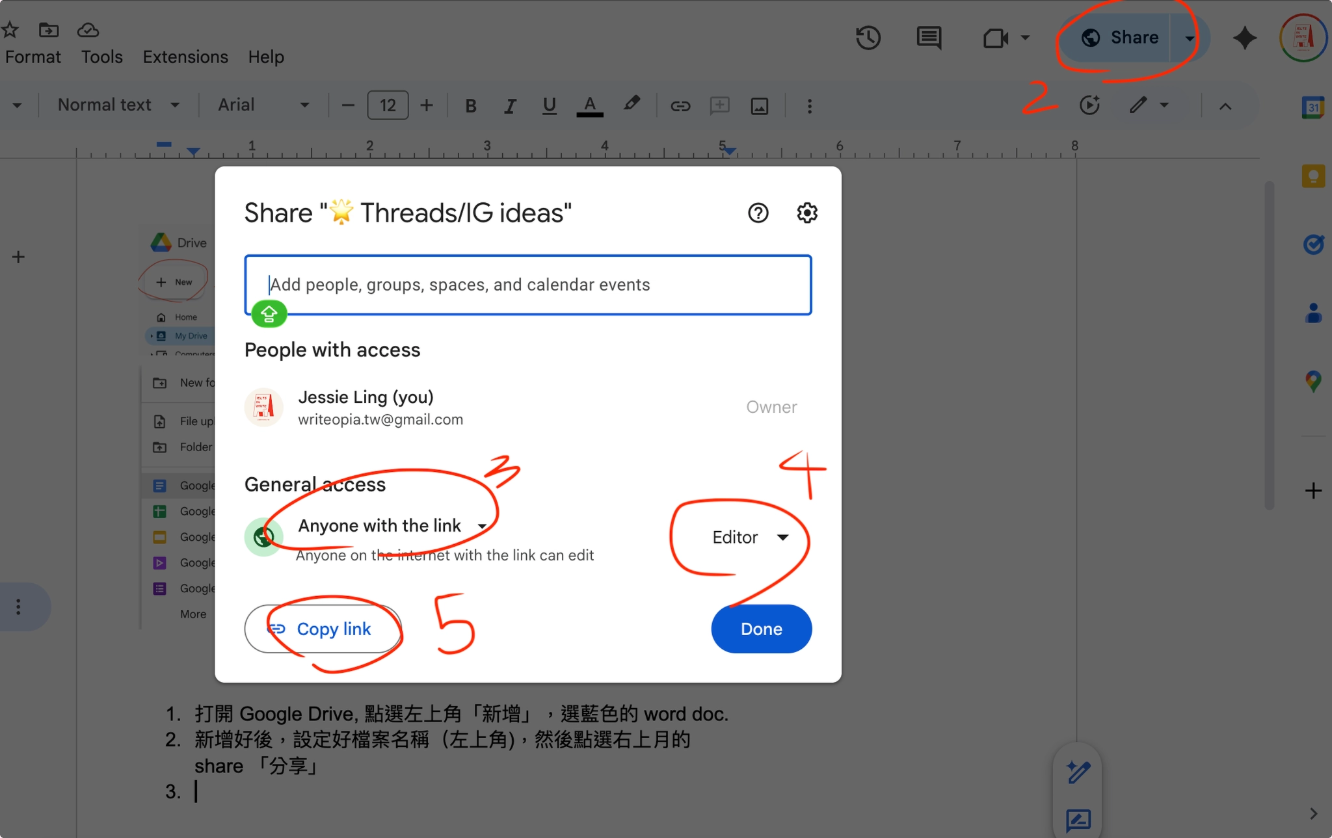The height and width of the screenshot is (838, 1332).
Task: Open the Help menu
Action: tap(266, 57)
